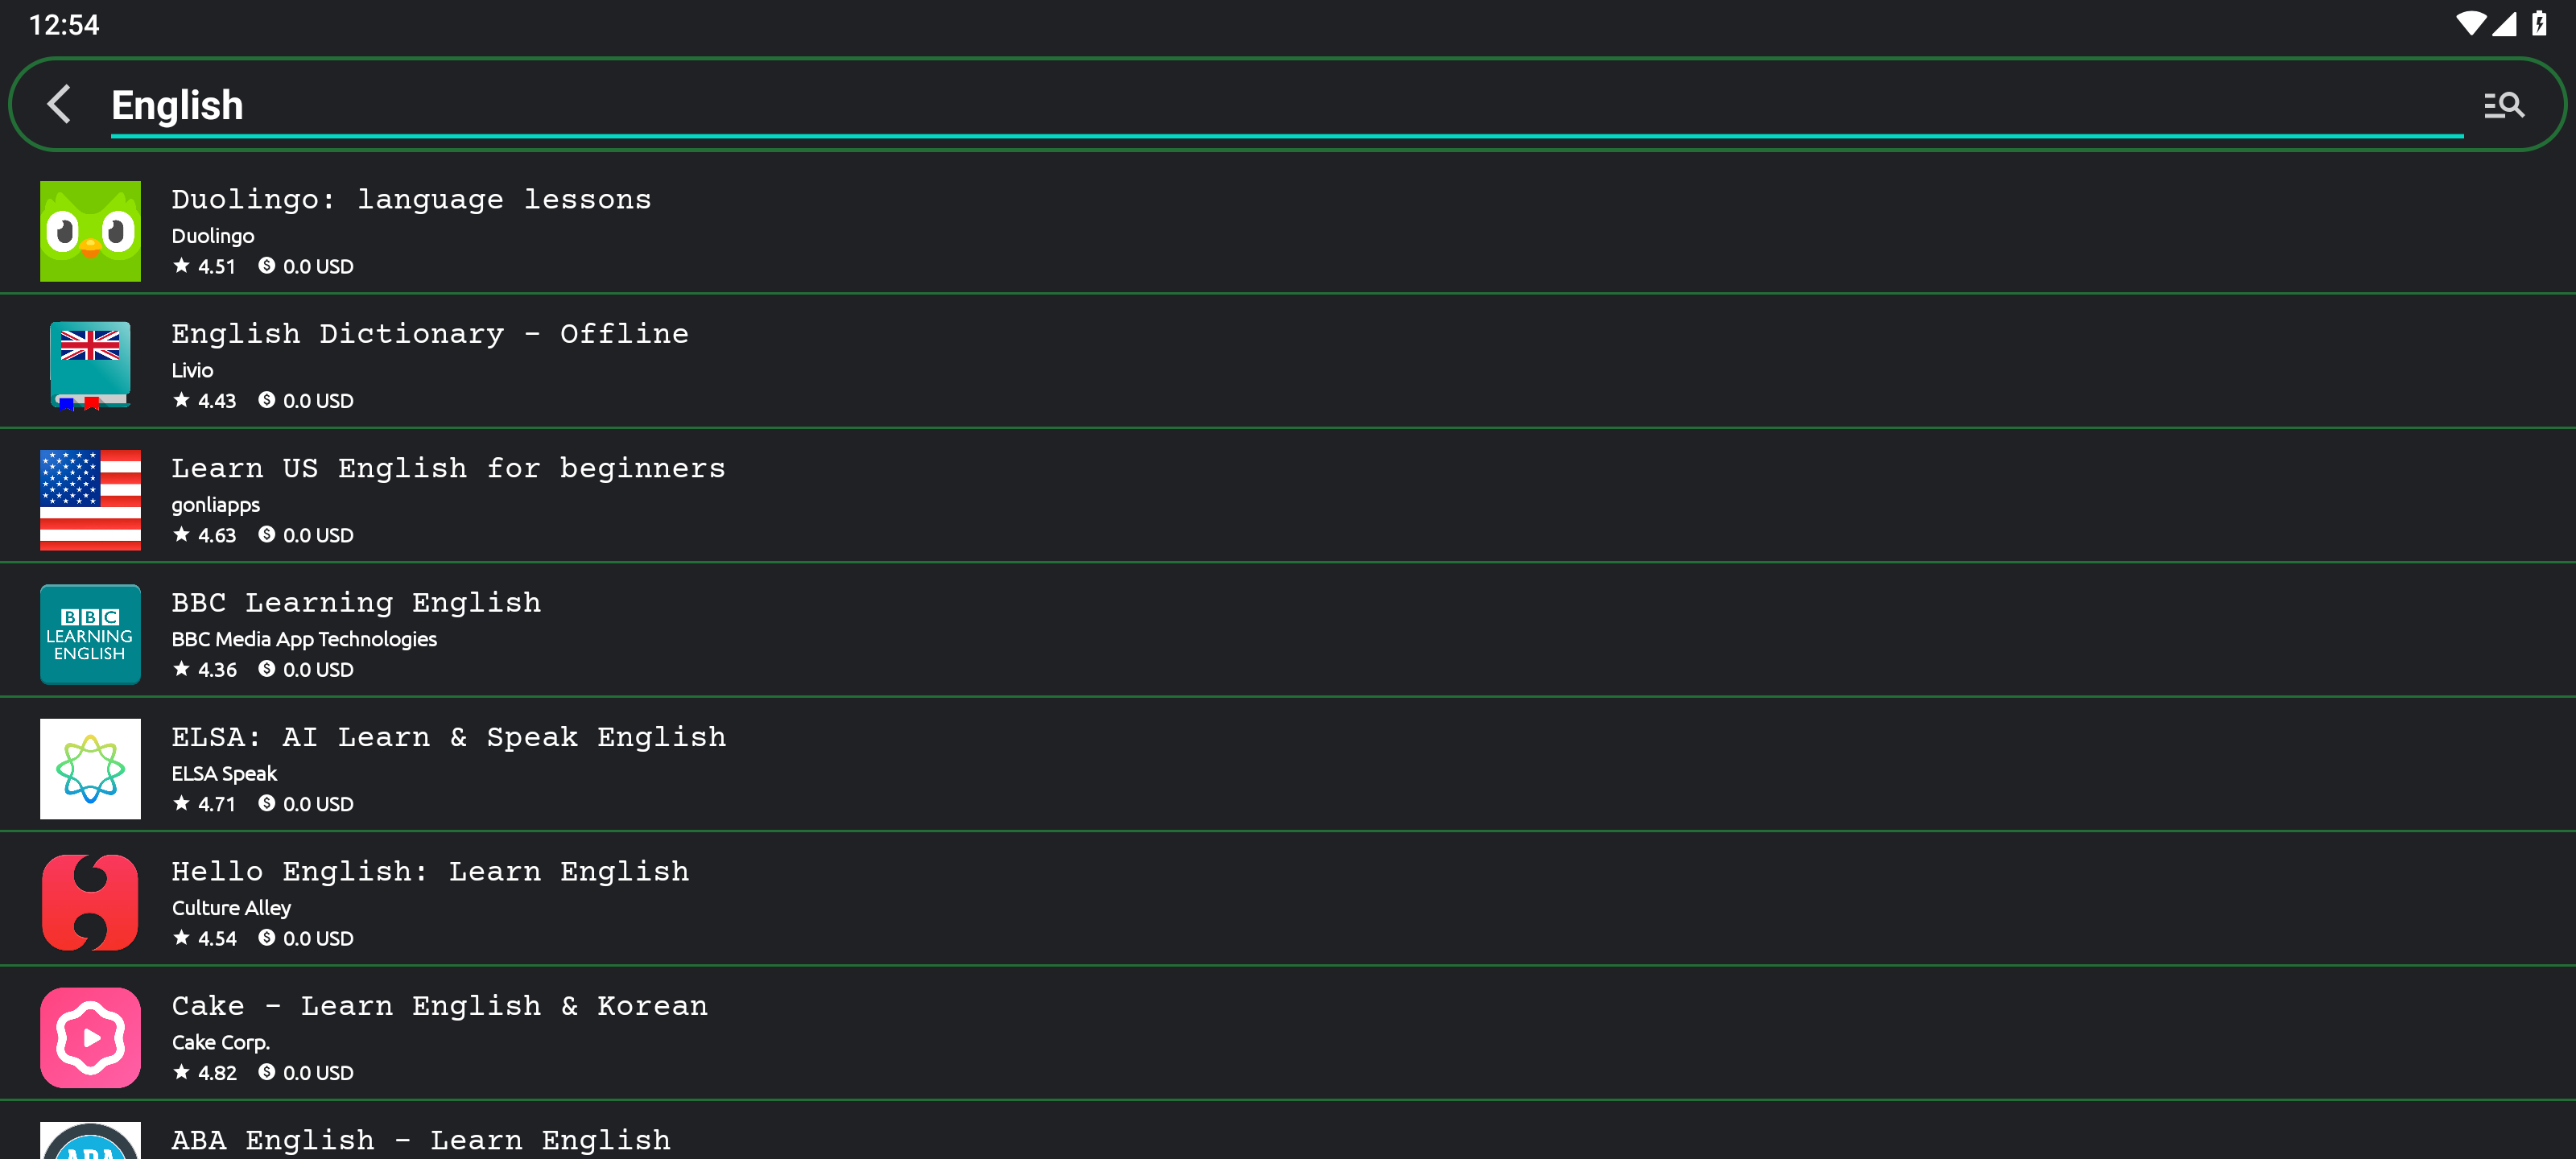The height and width of the screenshot is (1159, 2576).
Task: Tap the ELSA Speak flower icon
Action: tap(90, 768)
